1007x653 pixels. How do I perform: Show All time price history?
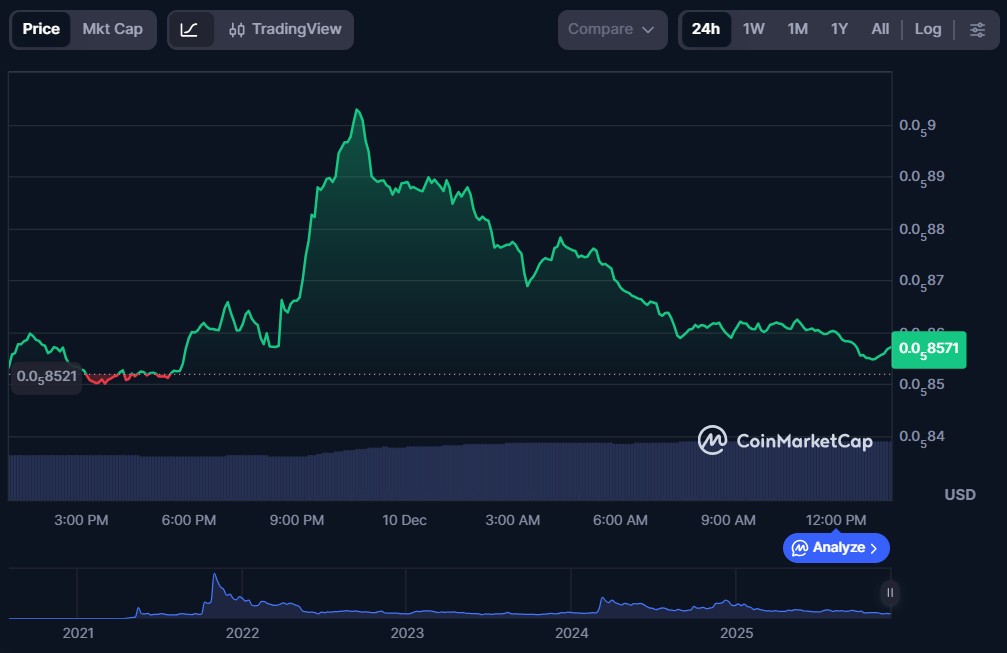(x=880, y=30)
